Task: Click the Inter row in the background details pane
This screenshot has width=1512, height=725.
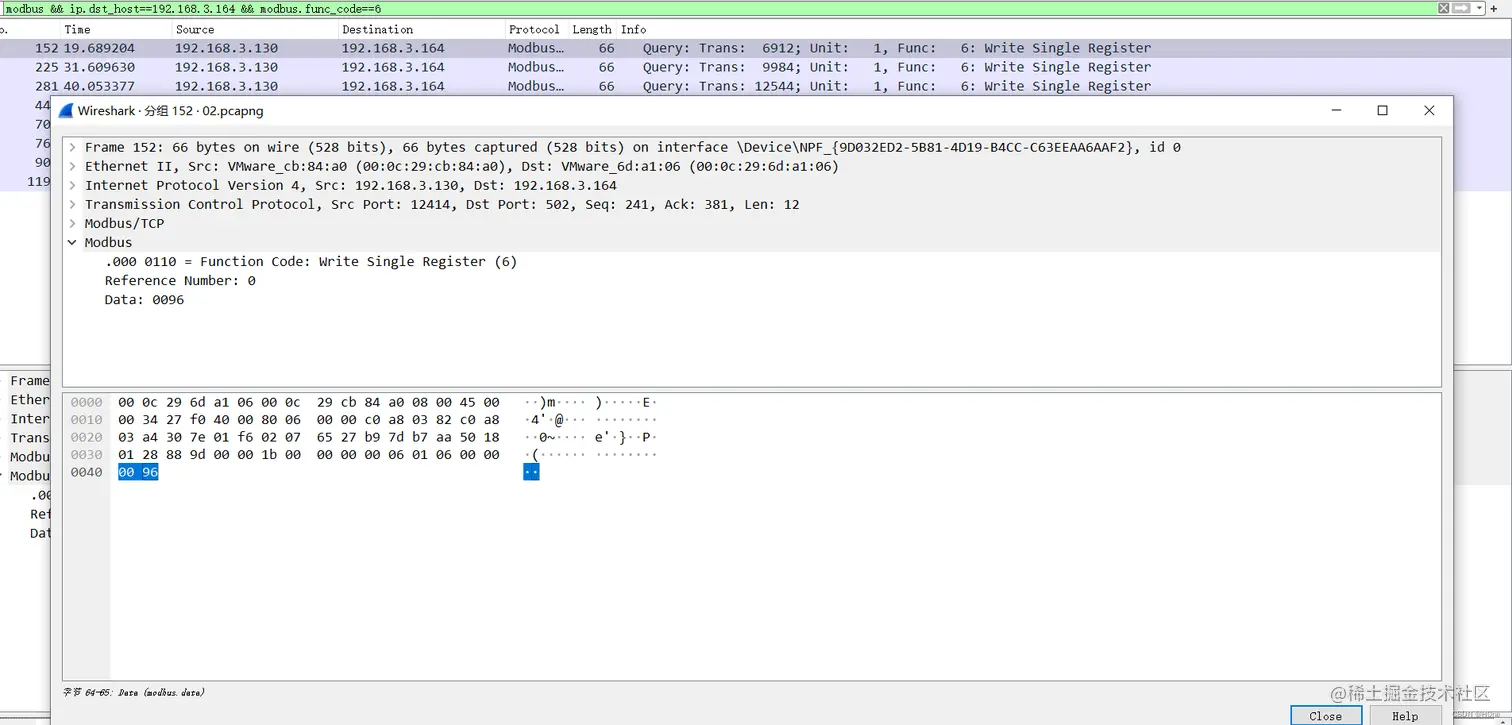Action: point(29,419)
